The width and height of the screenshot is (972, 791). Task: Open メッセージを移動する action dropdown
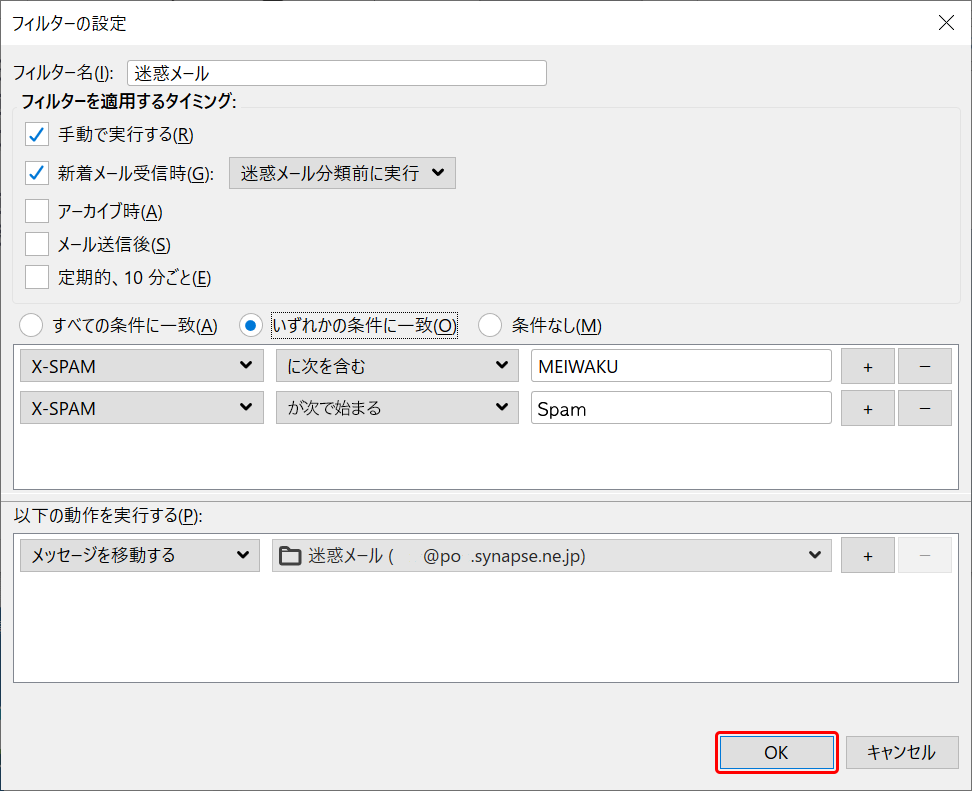pos(140,555)
